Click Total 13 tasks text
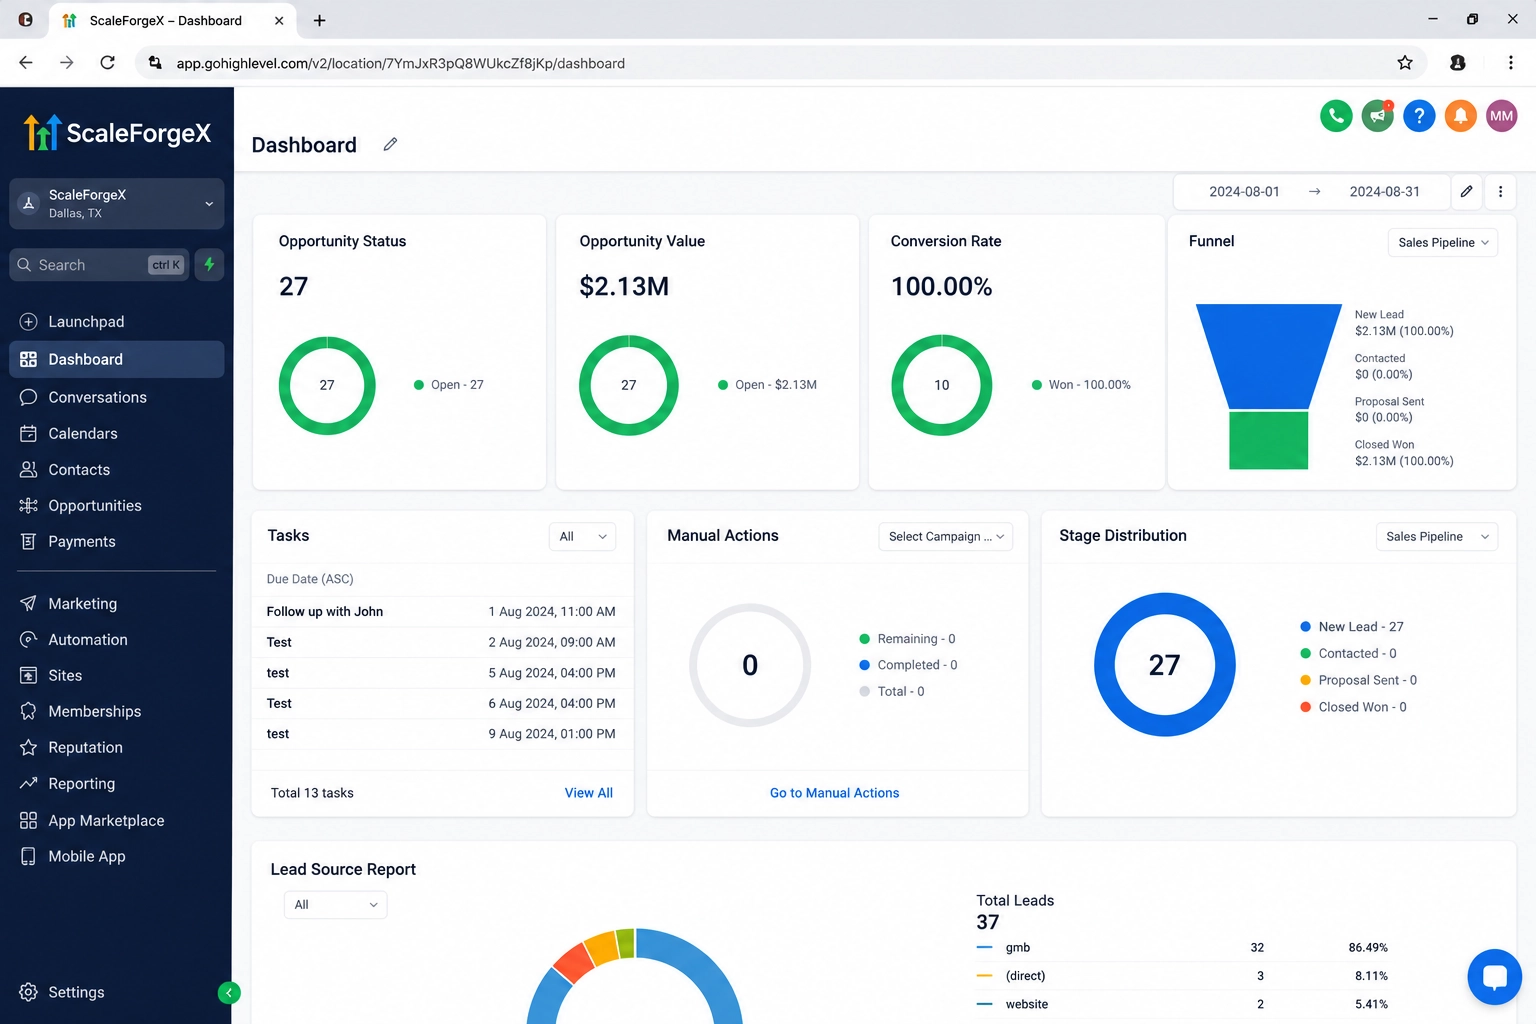 tap(312, 793)
